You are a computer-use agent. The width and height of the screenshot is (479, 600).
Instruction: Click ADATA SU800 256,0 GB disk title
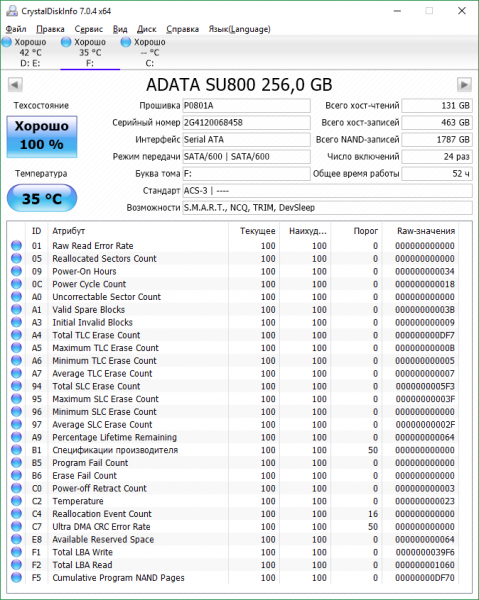pos(239,85)
